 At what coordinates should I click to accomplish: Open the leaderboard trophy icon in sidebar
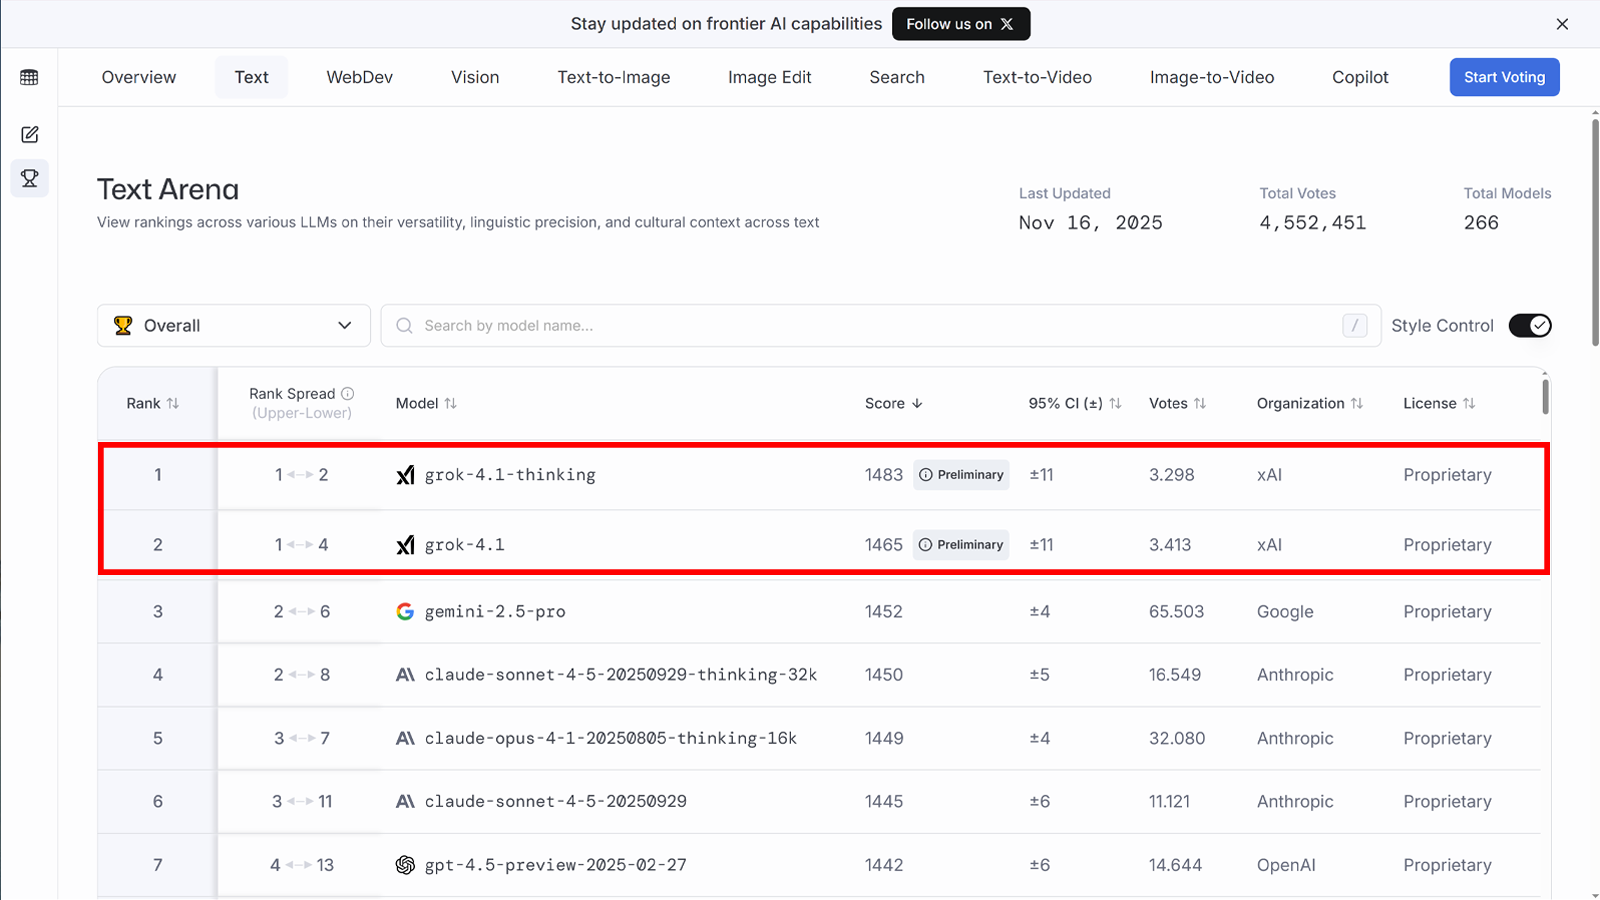tap(29, 179)
